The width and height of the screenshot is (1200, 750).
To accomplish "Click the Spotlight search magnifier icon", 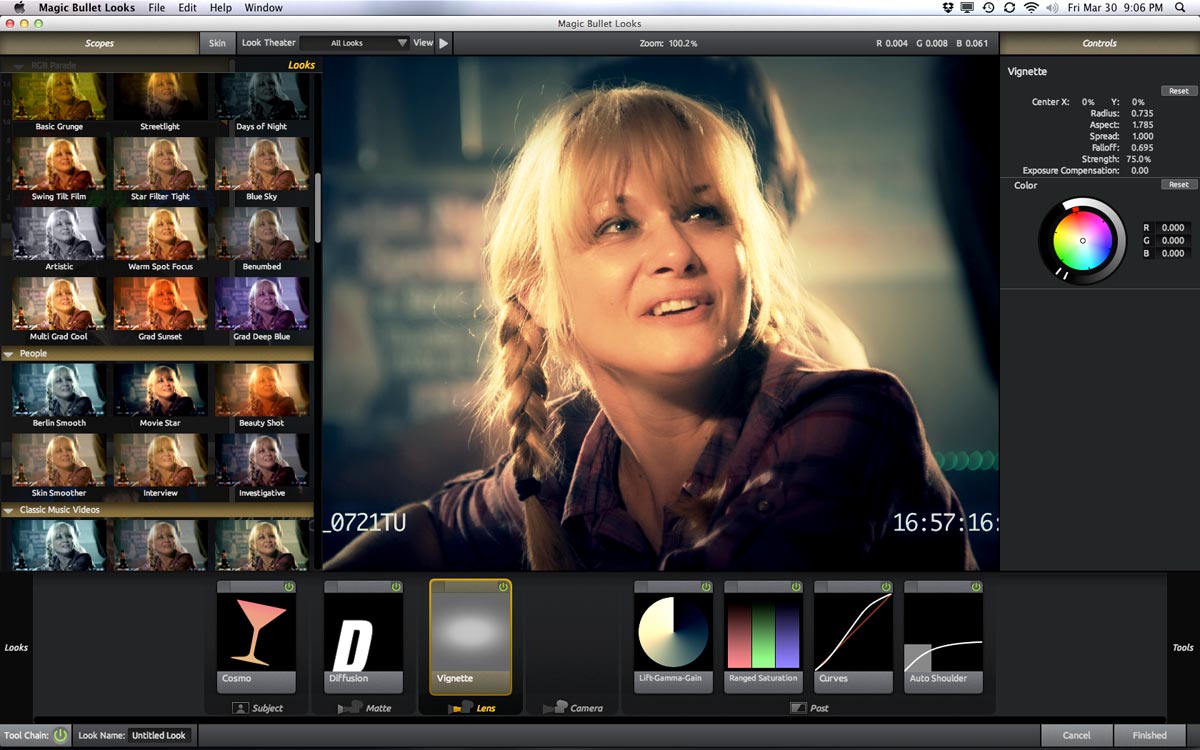I will coord(1181,8).
